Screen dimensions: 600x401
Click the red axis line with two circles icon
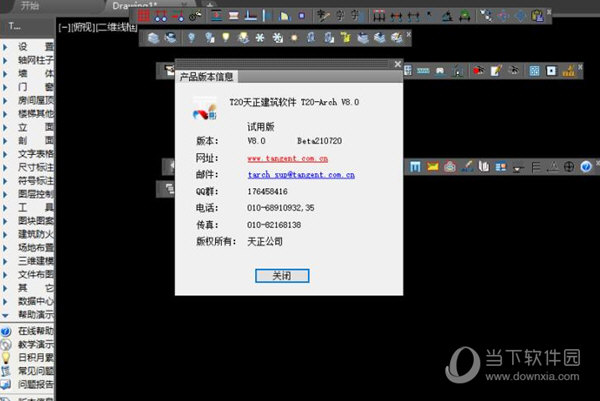click(x=161, y=16)
